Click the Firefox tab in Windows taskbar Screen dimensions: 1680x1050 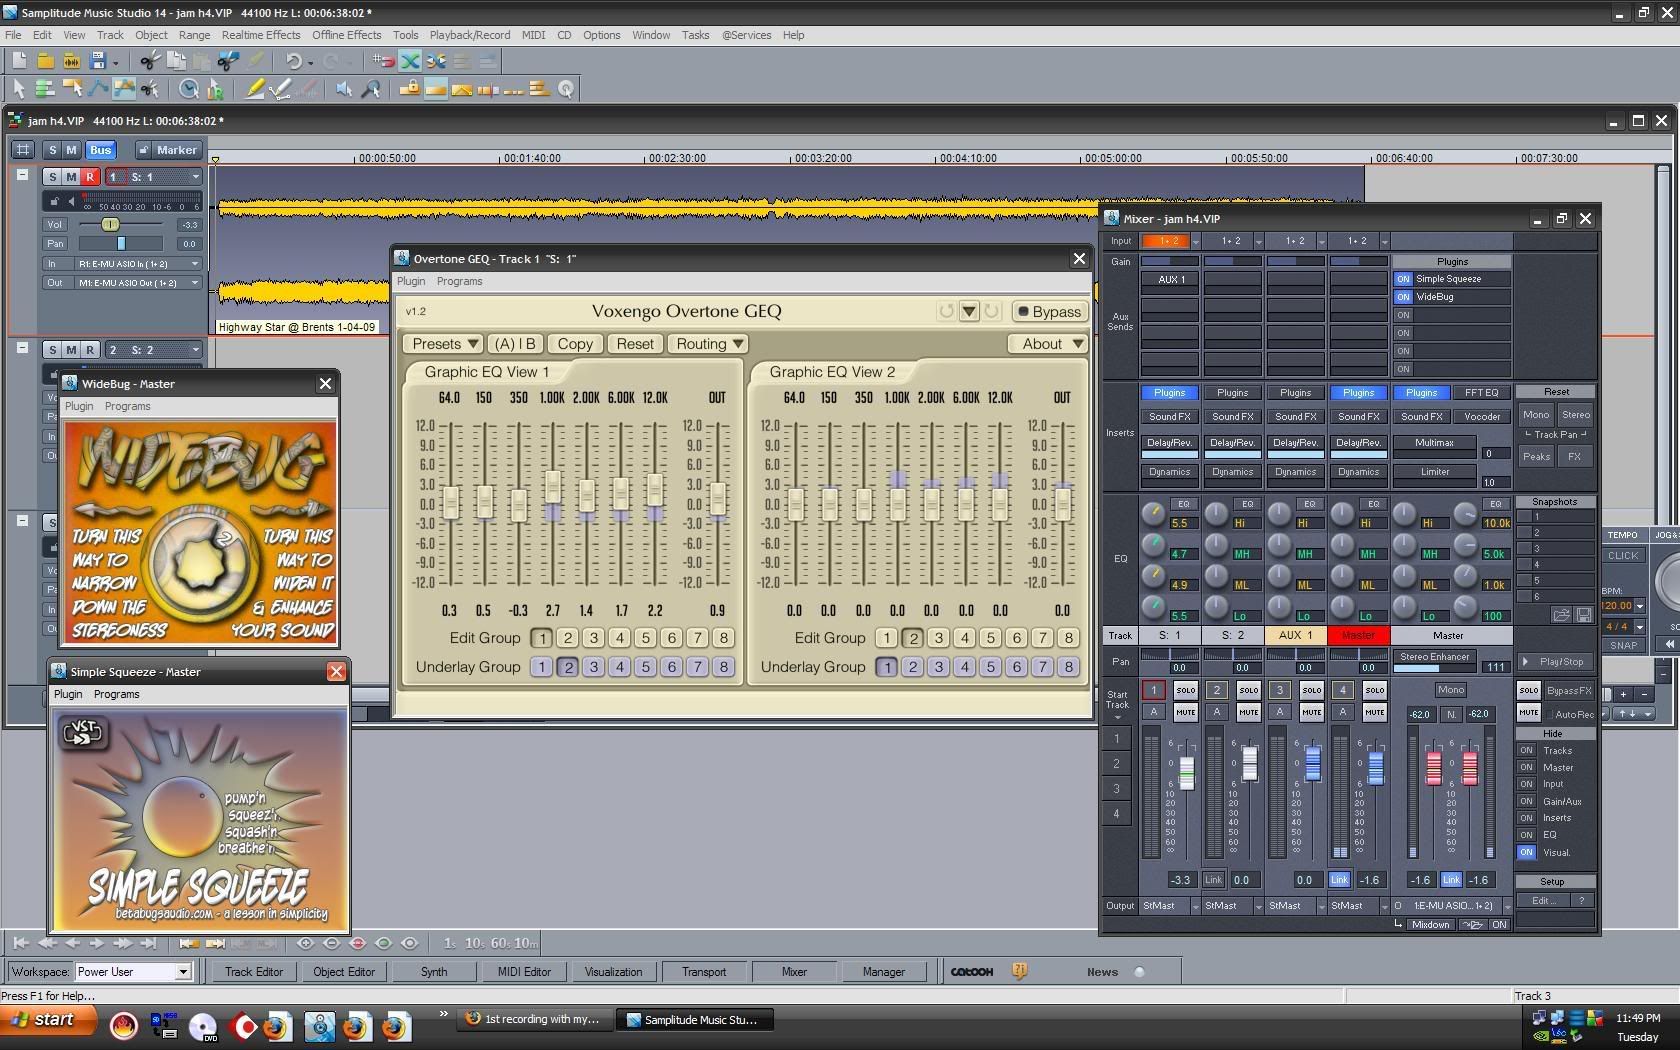coord(534,1020)
